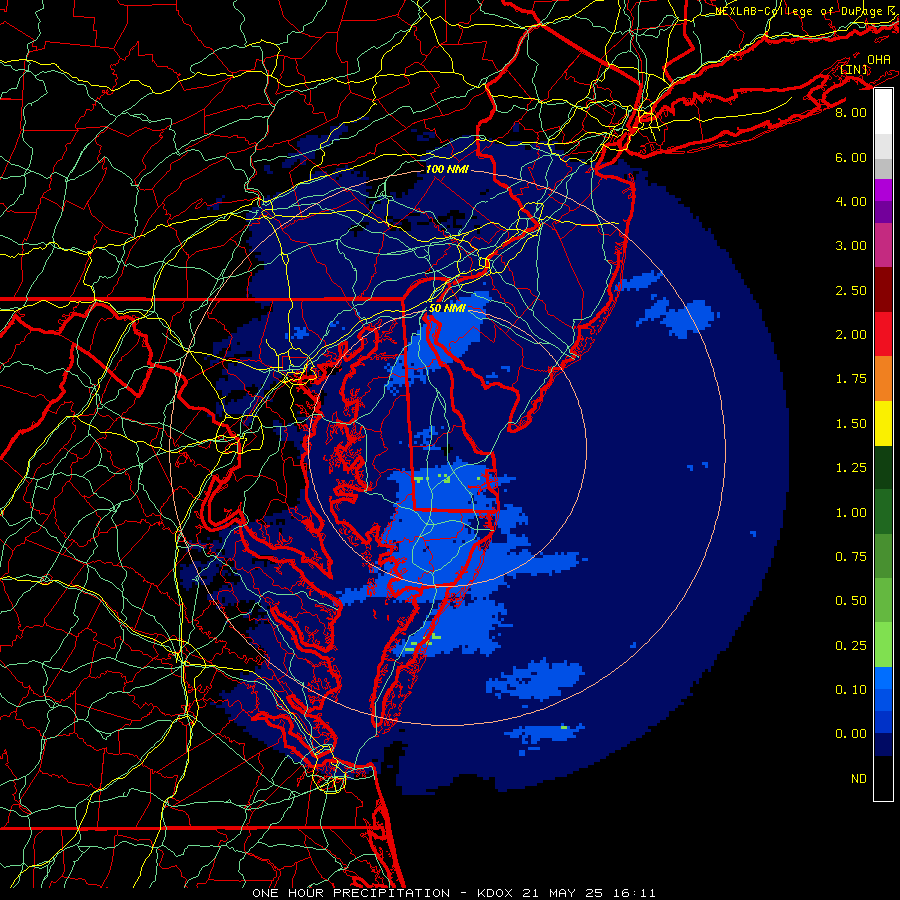
Task: Click the "4.00" legend value
Action: tap(851, 201)
